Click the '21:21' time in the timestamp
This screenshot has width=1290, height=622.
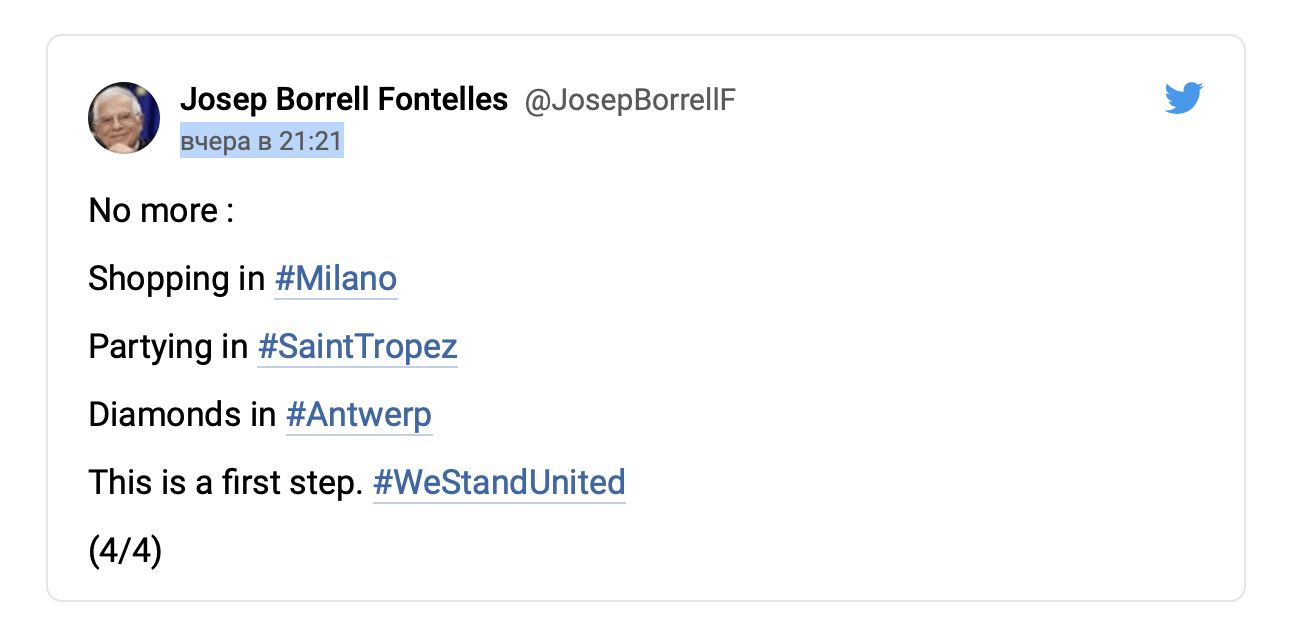[x=310, y=142]
